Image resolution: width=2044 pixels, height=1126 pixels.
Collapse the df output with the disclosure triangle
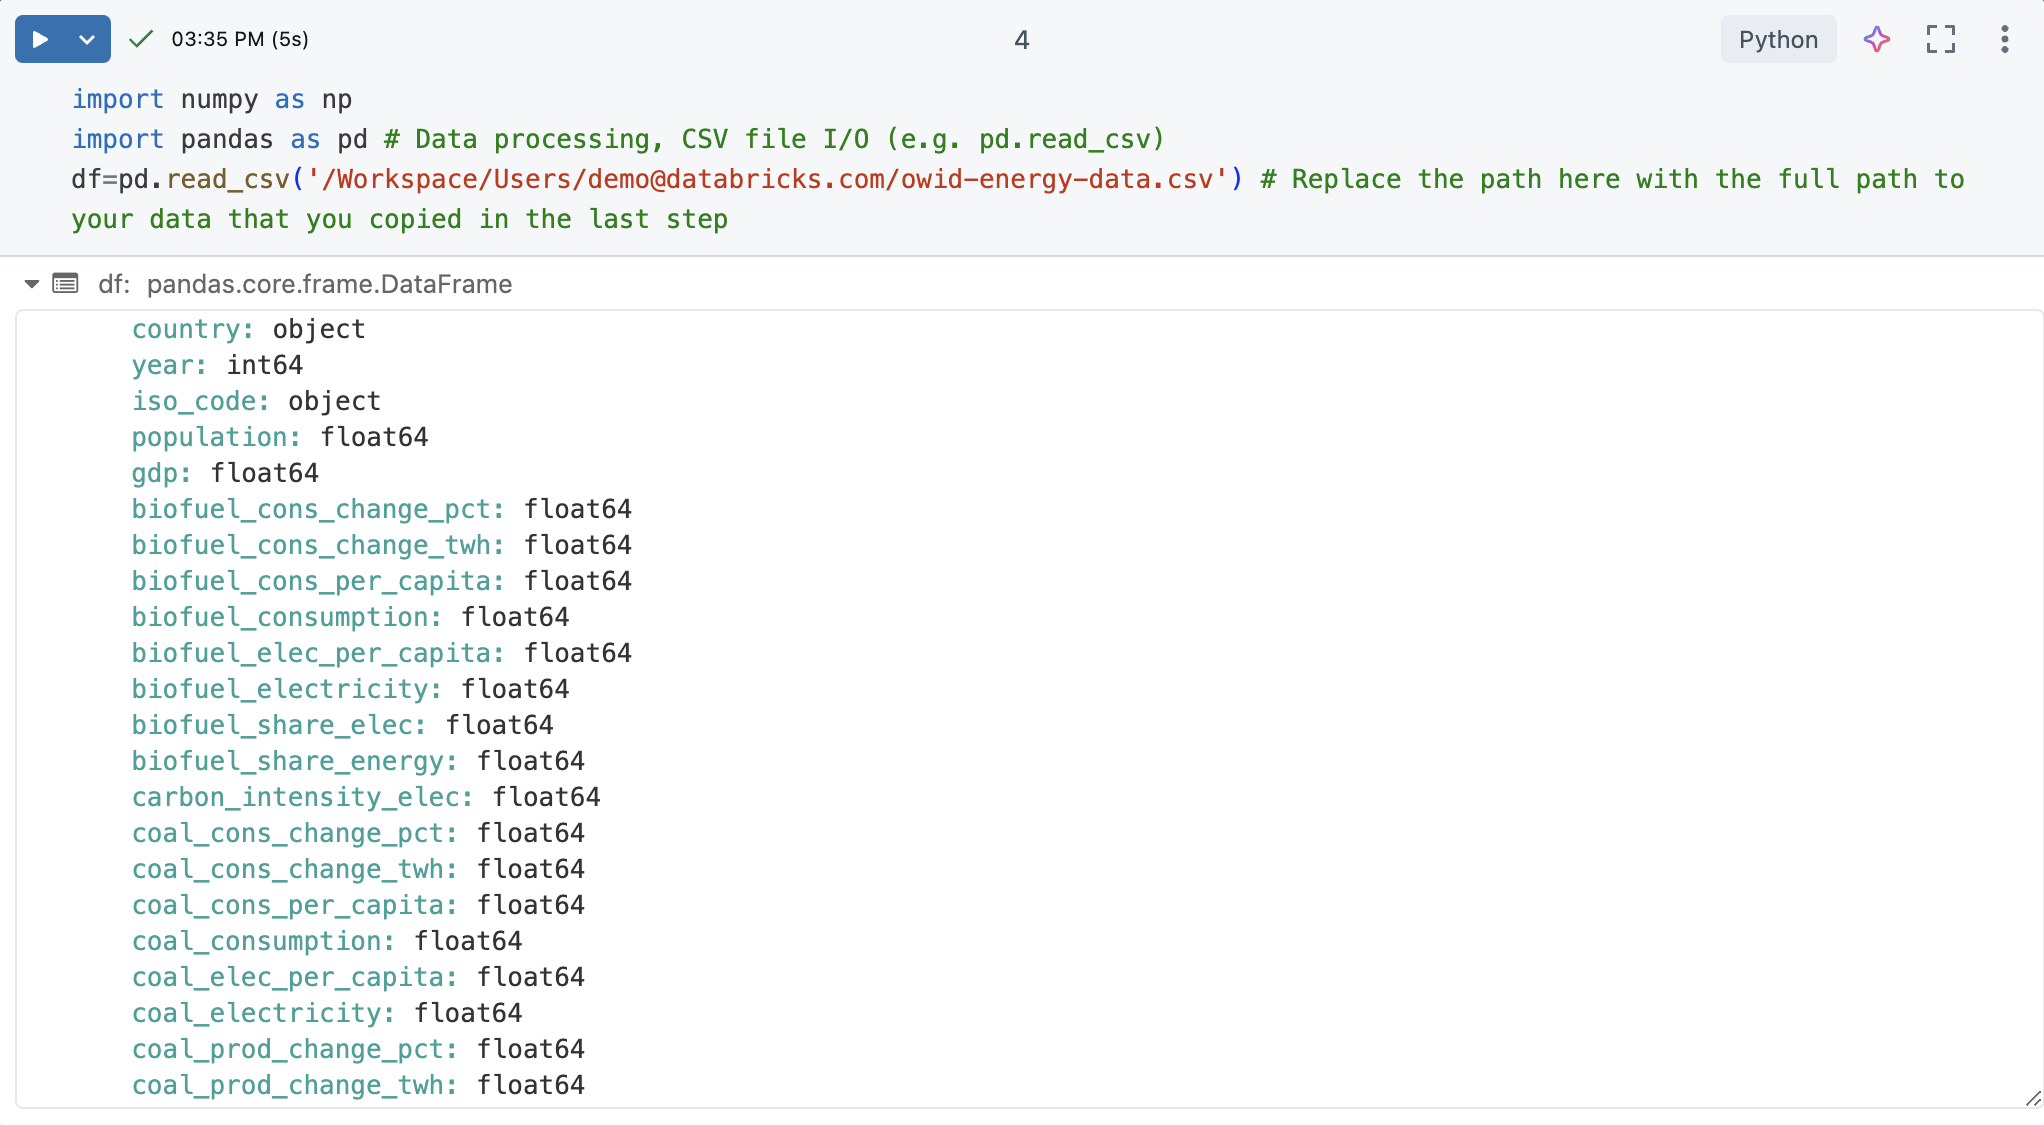[30, 284]
